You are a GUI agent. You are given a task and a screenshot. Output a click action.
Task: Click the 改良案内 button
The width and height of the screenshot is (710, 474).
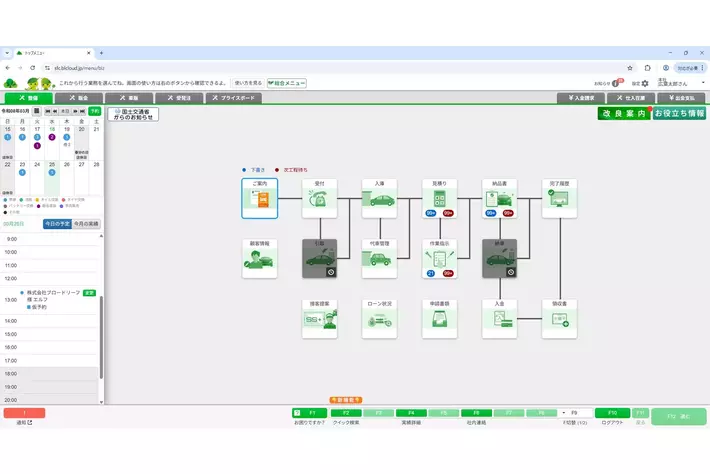[x=623, y=114]
